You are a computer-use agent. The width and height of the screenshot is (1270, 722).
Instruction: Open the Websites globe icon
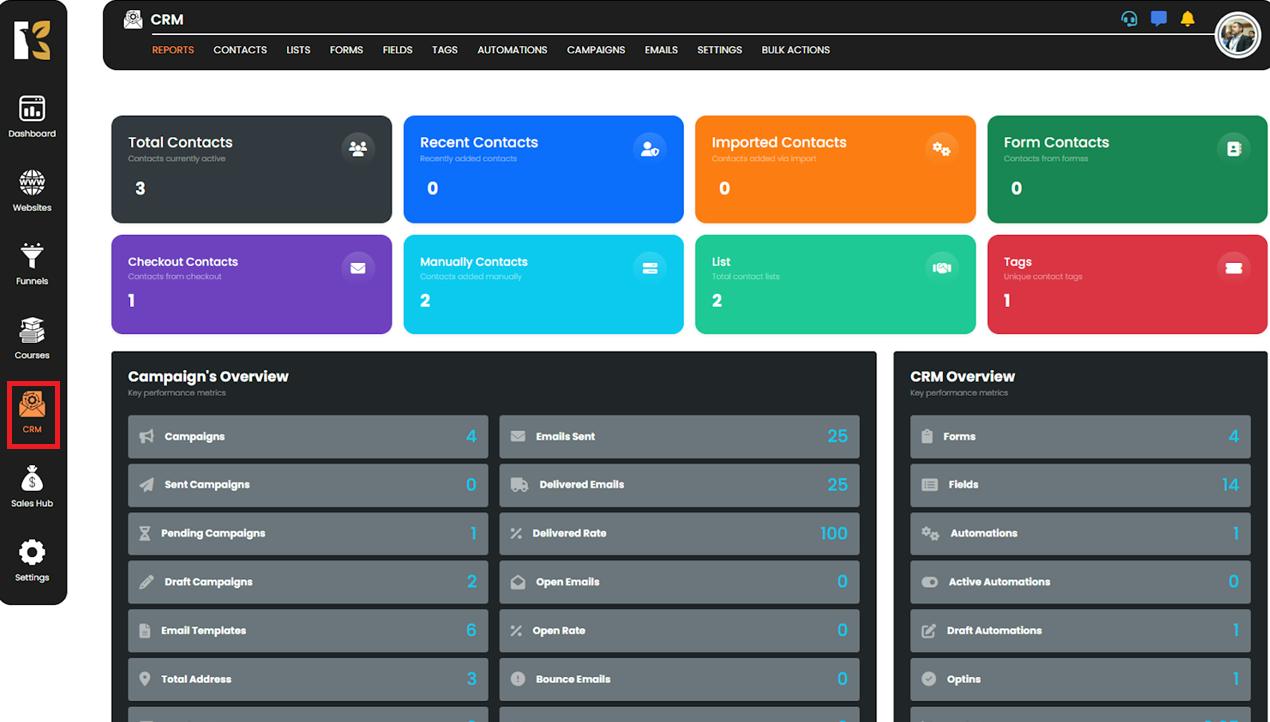point(32,184)
